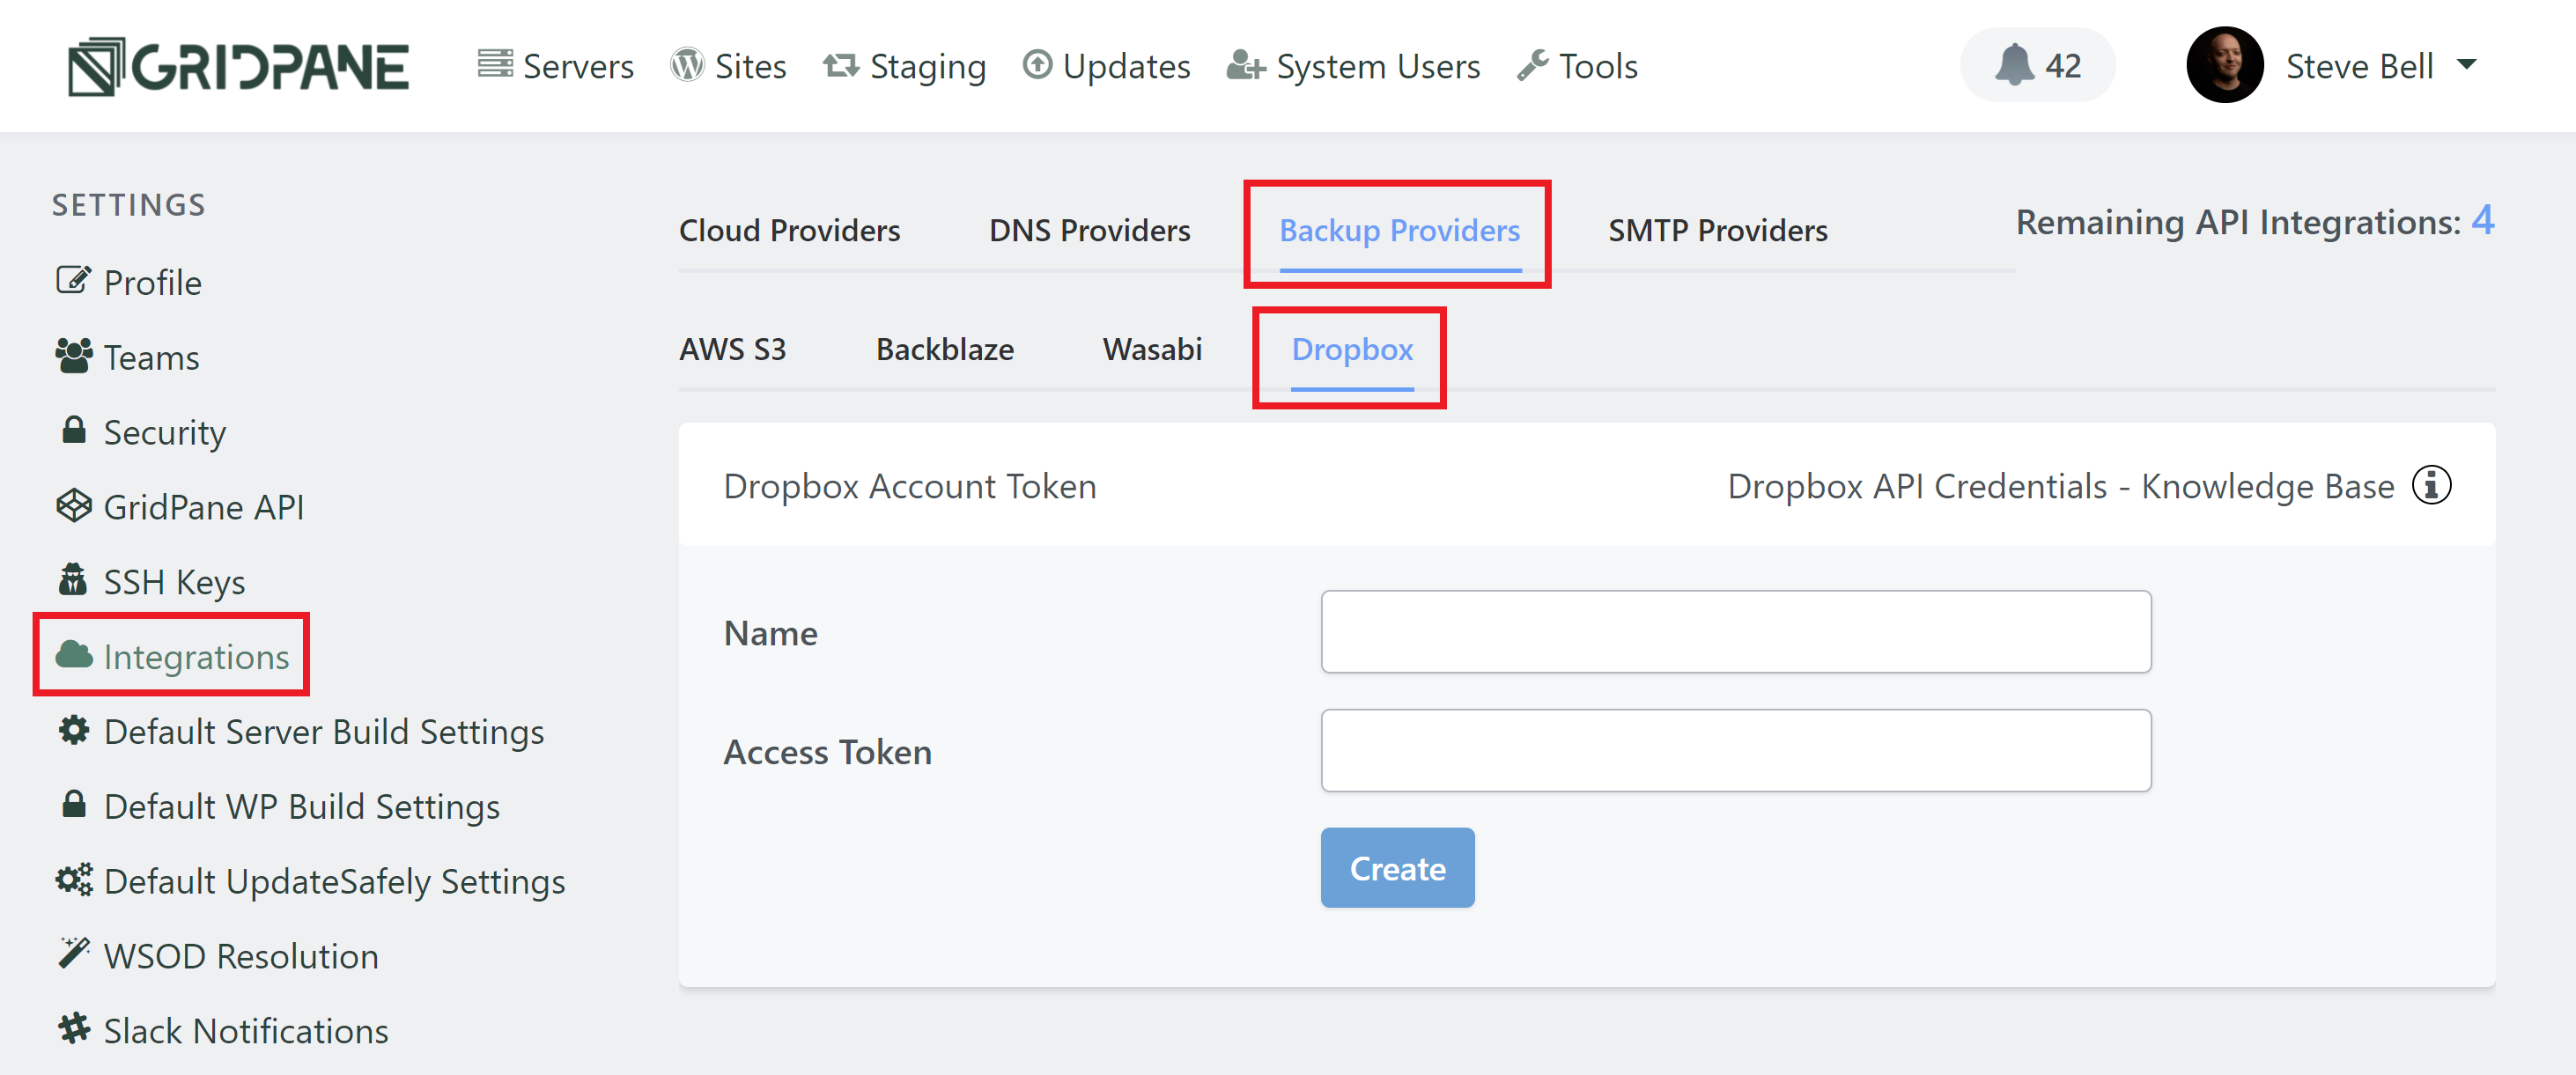The image size is (2576, 1075).
Task: Open Default UpdateSafely Settings
Action: pyautogui.click(x=311, y=882)
